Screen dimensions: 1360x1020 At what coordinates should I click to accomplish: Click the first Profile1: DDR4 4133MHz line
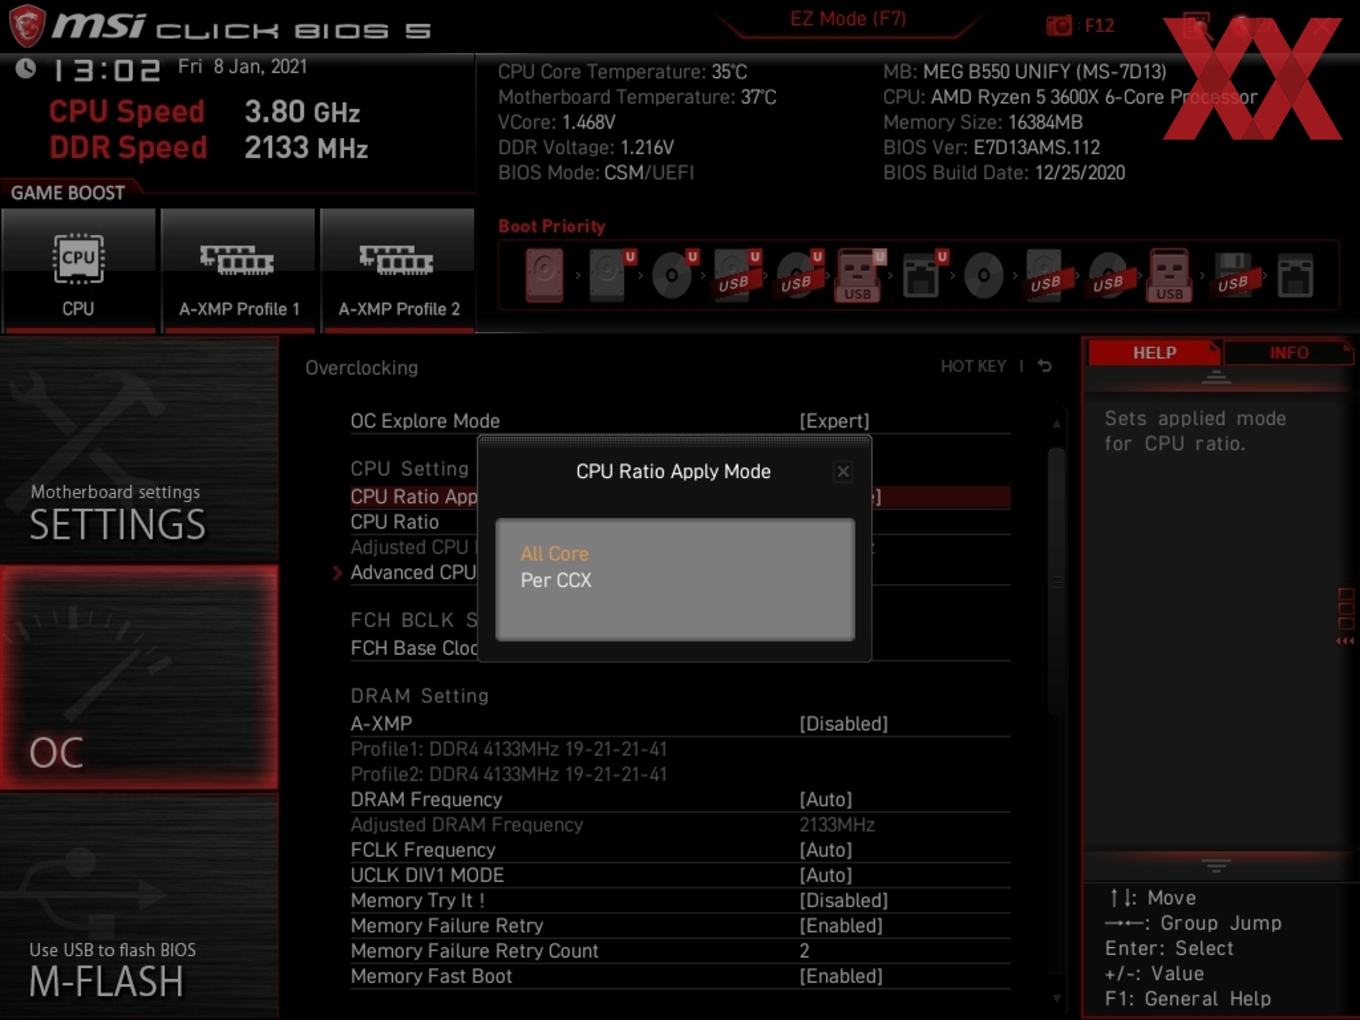(x=509, y=749)
